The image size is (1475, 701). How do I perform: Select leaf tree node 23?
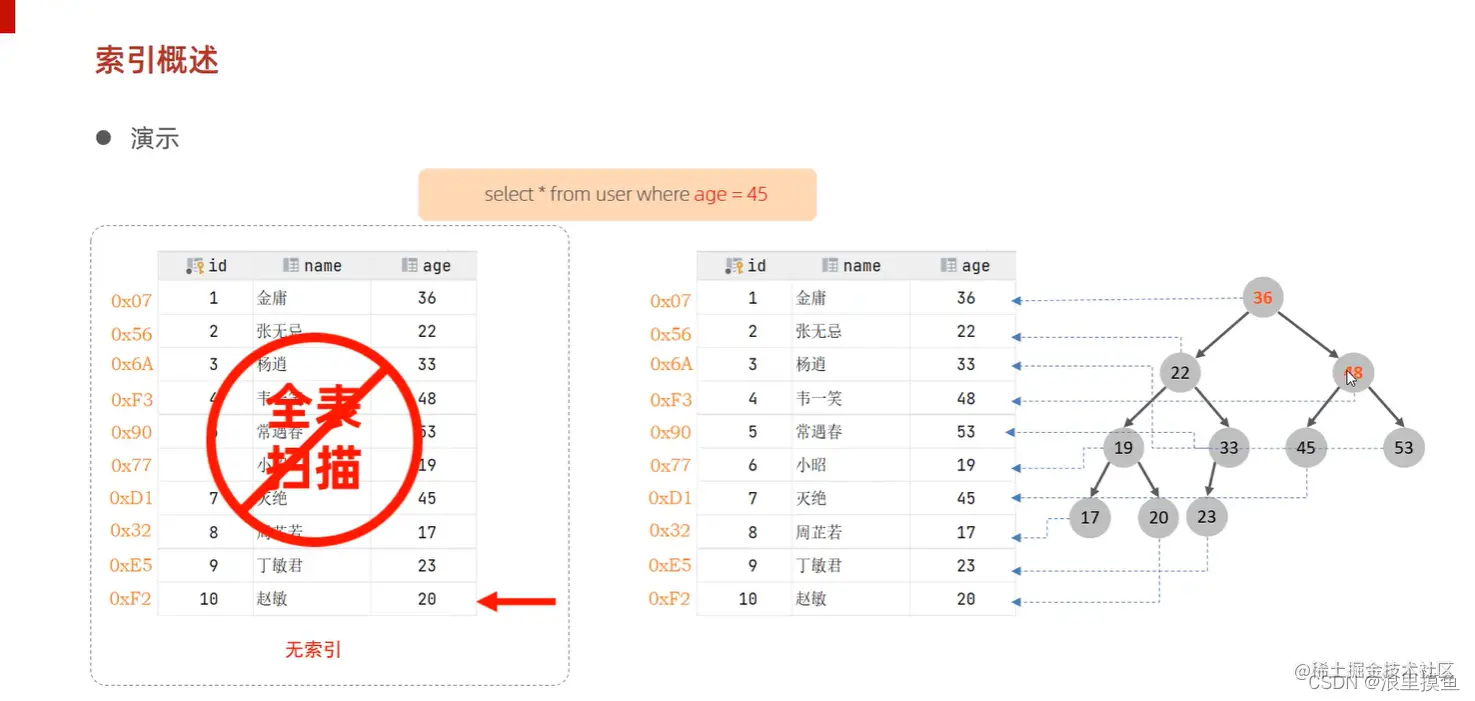point(1207,517)
